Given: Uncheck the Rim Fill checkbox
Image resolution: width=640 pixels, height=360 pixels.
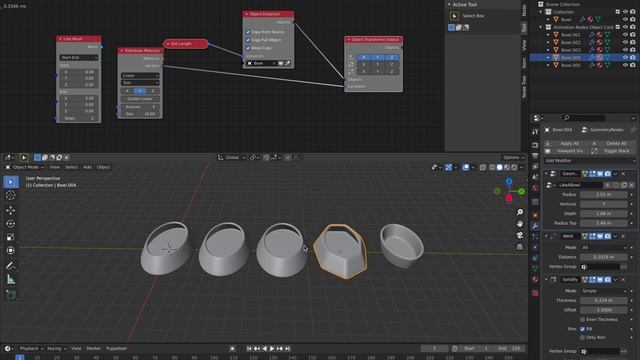Looking at the screenshot, I should 582,329.
